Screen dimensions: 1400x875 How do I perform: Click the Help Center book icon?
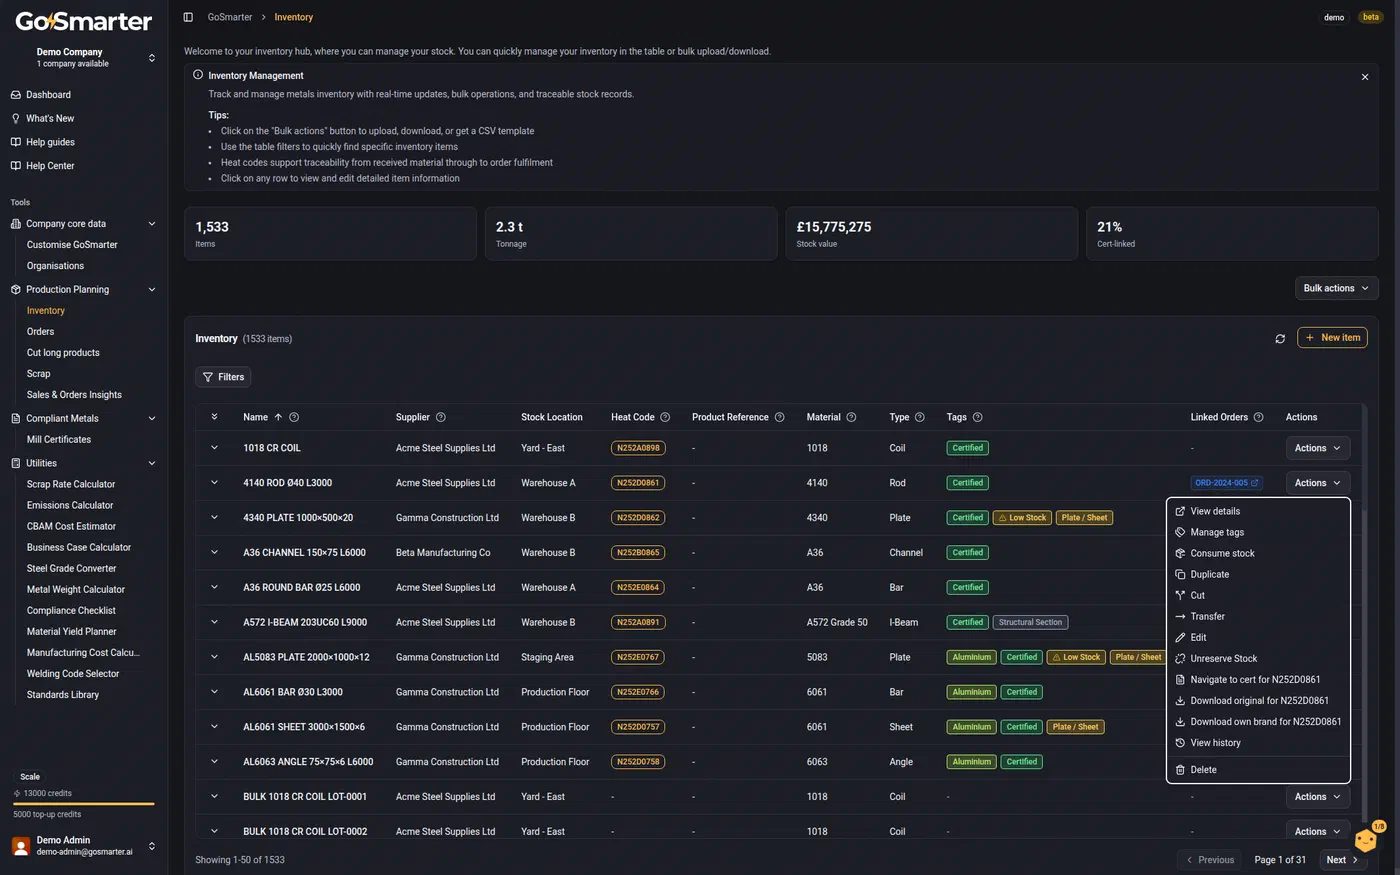pos(16,166)
